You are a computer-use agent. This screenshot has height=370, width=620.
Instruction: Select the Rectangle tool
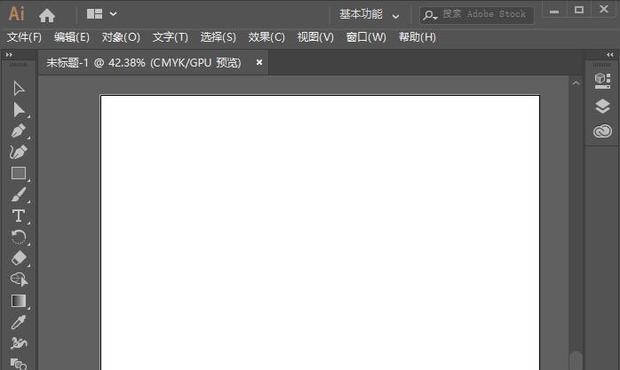click(18, 173)
